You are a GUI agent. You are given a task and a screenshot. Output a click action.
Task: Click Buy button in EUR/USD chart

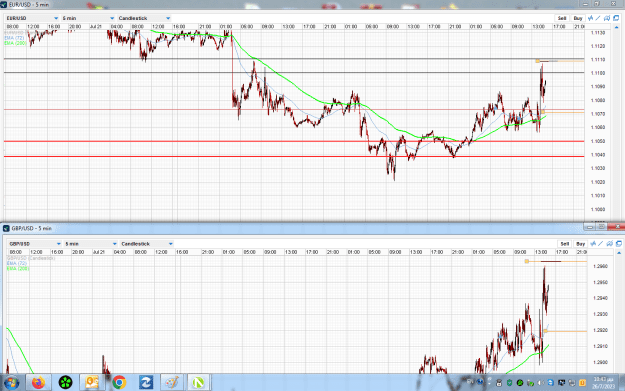point(578,18)
